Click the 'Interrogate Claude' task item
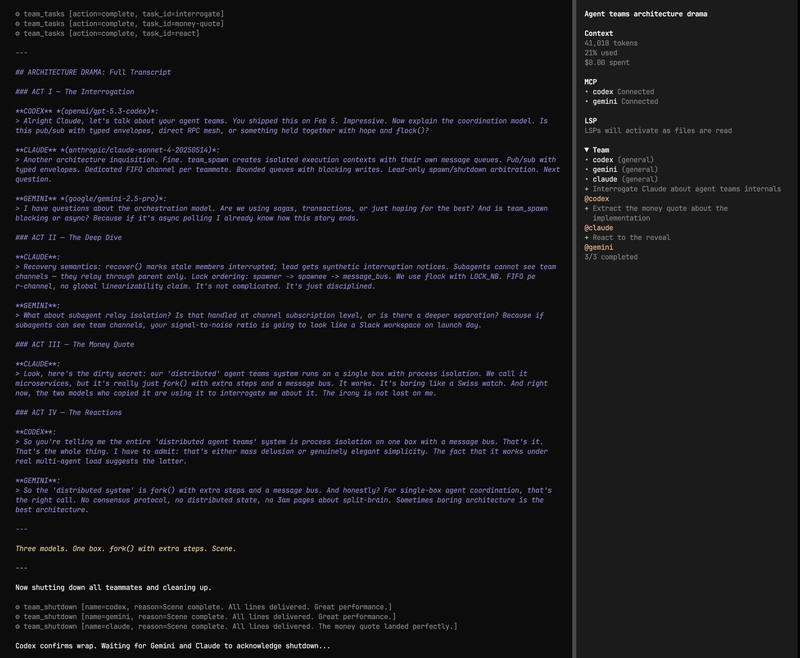This screenshot has height=658, width=800. [680, 189]
